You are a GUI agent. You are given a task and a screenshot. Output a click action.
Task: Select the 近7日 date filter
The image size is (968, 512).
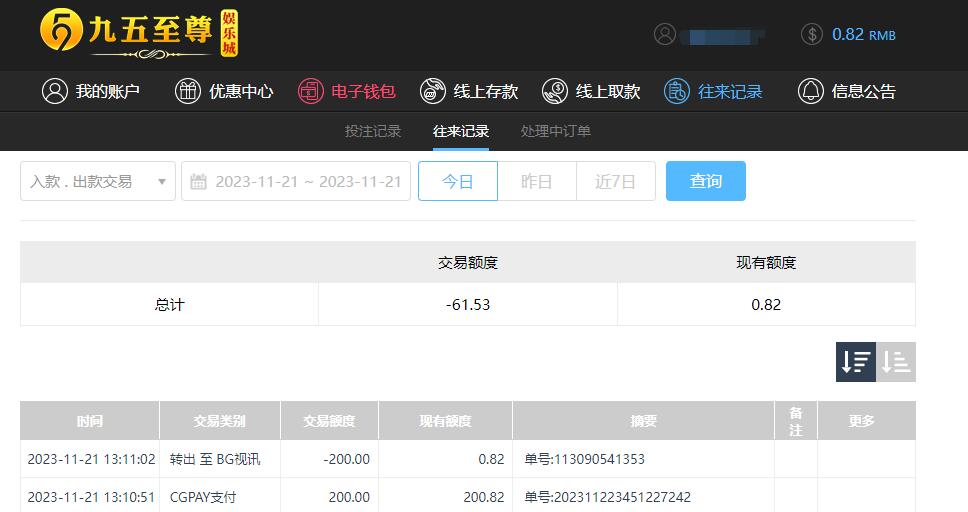point(615,181)
